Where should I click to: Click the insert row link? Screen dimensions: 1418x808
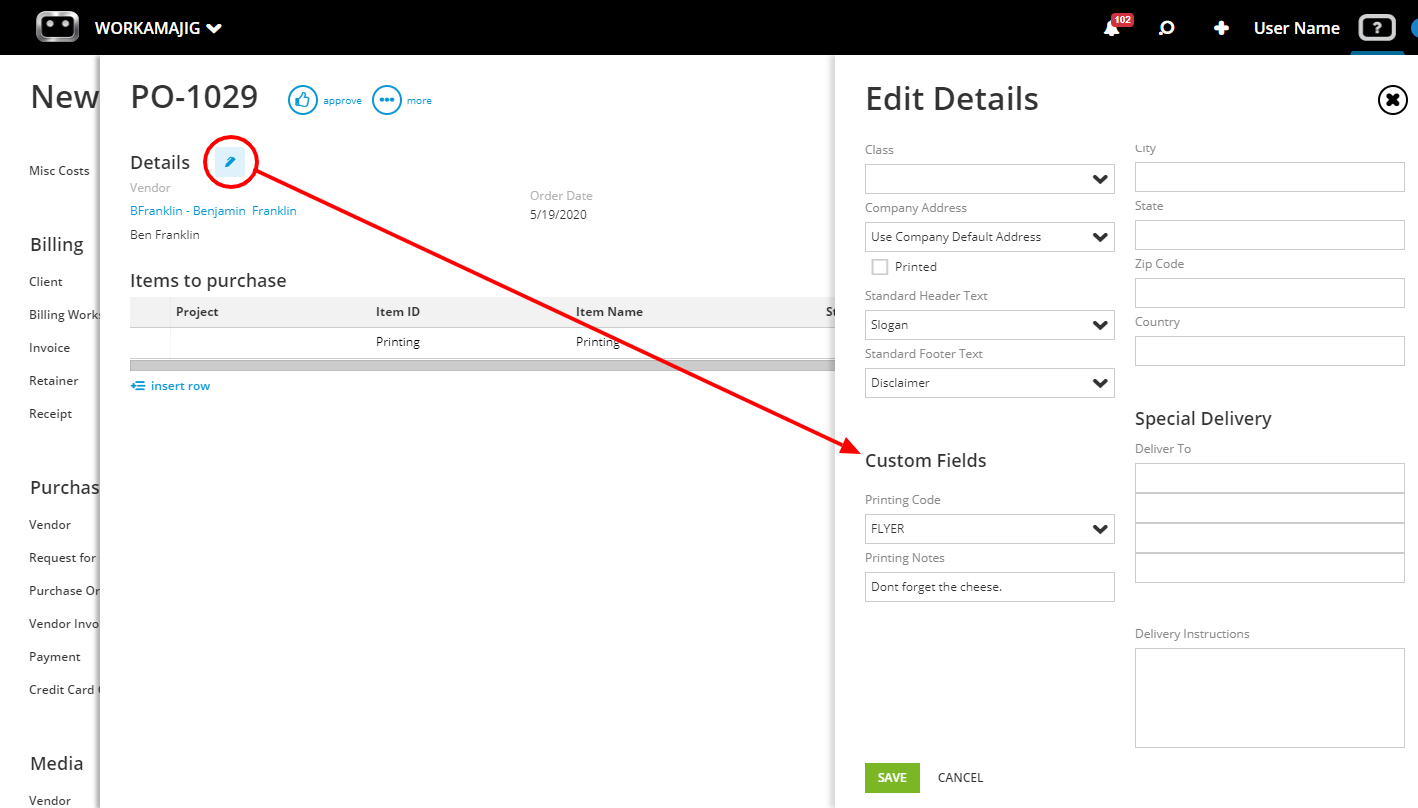170,386
